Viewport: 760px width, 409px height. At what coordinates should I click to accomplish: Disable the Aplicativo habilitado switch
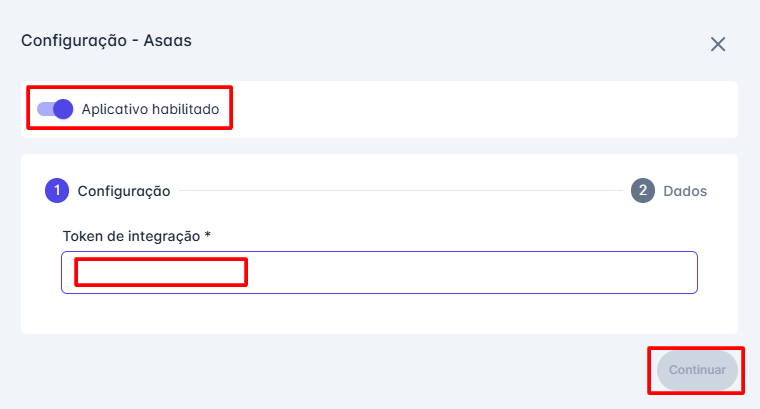pyautogui.click(x=55, y=108)
